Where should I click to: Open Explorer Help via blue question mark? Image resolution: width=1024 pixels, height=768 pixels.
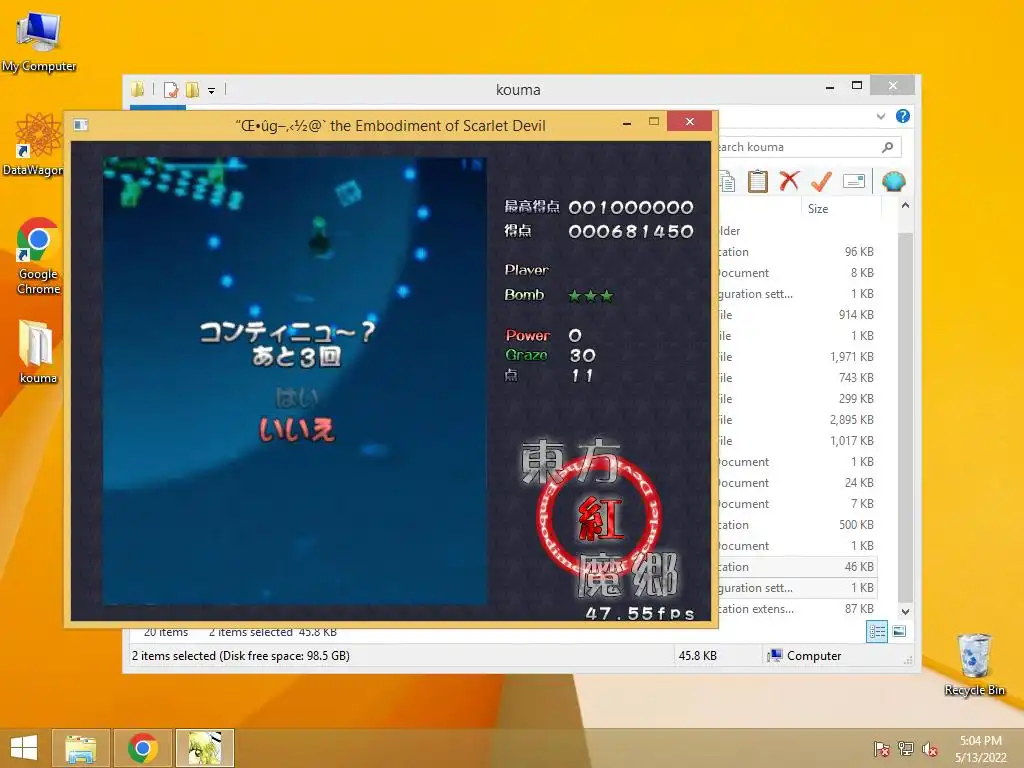903,116
